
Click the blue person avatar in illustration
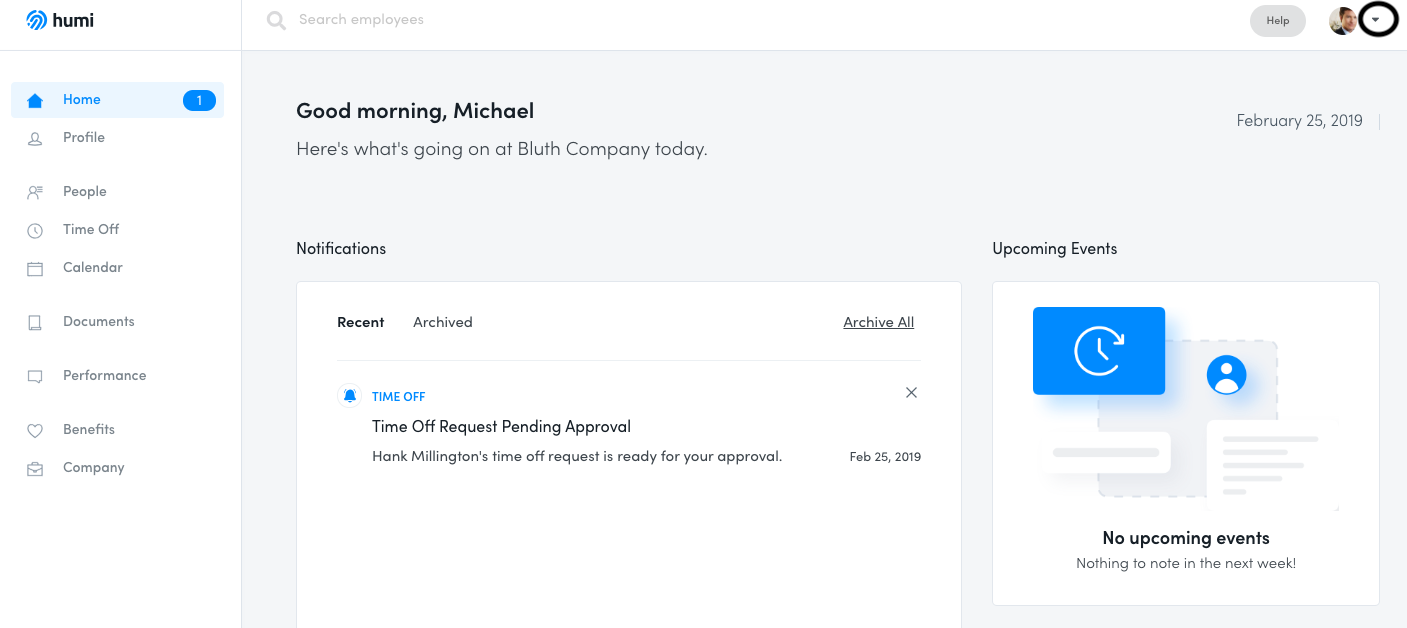tap(1226, 375)
